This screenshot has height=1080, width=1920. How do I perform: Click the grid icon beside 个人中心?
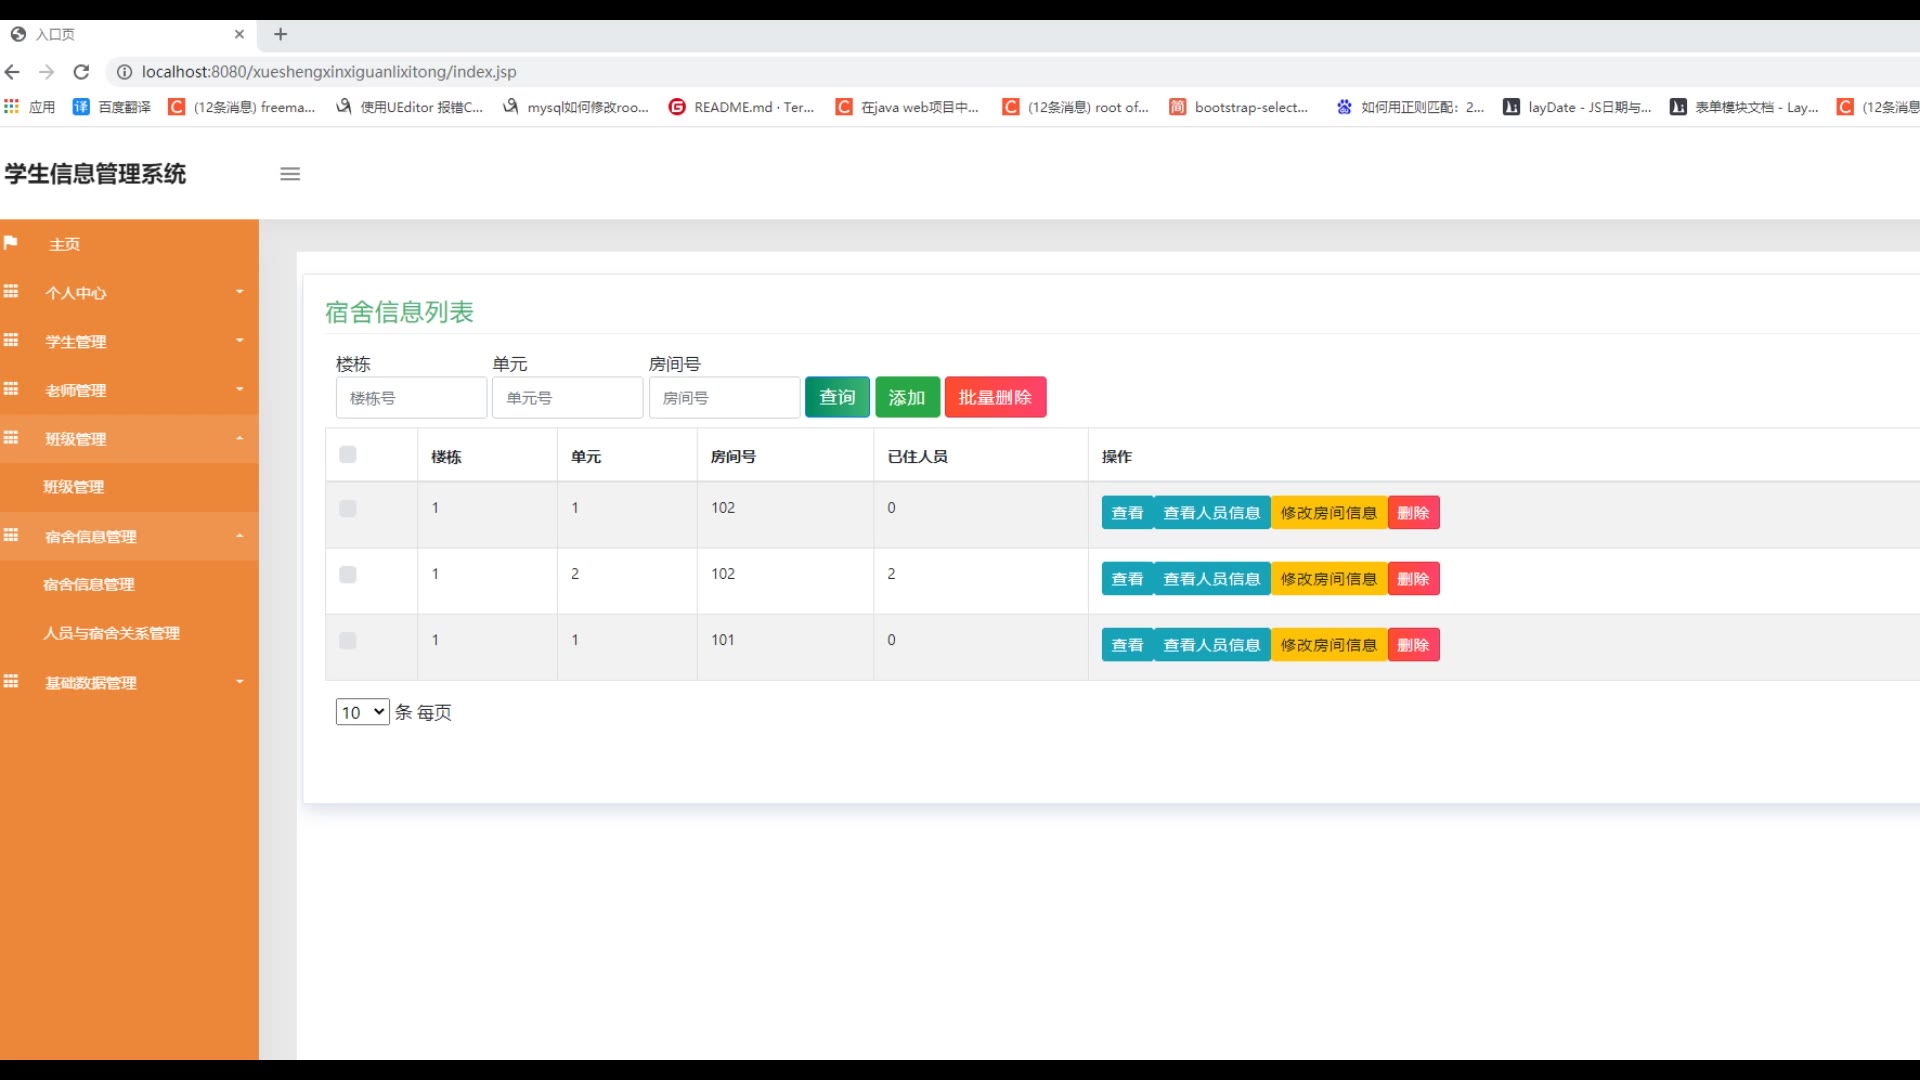(x=11, y=292)
